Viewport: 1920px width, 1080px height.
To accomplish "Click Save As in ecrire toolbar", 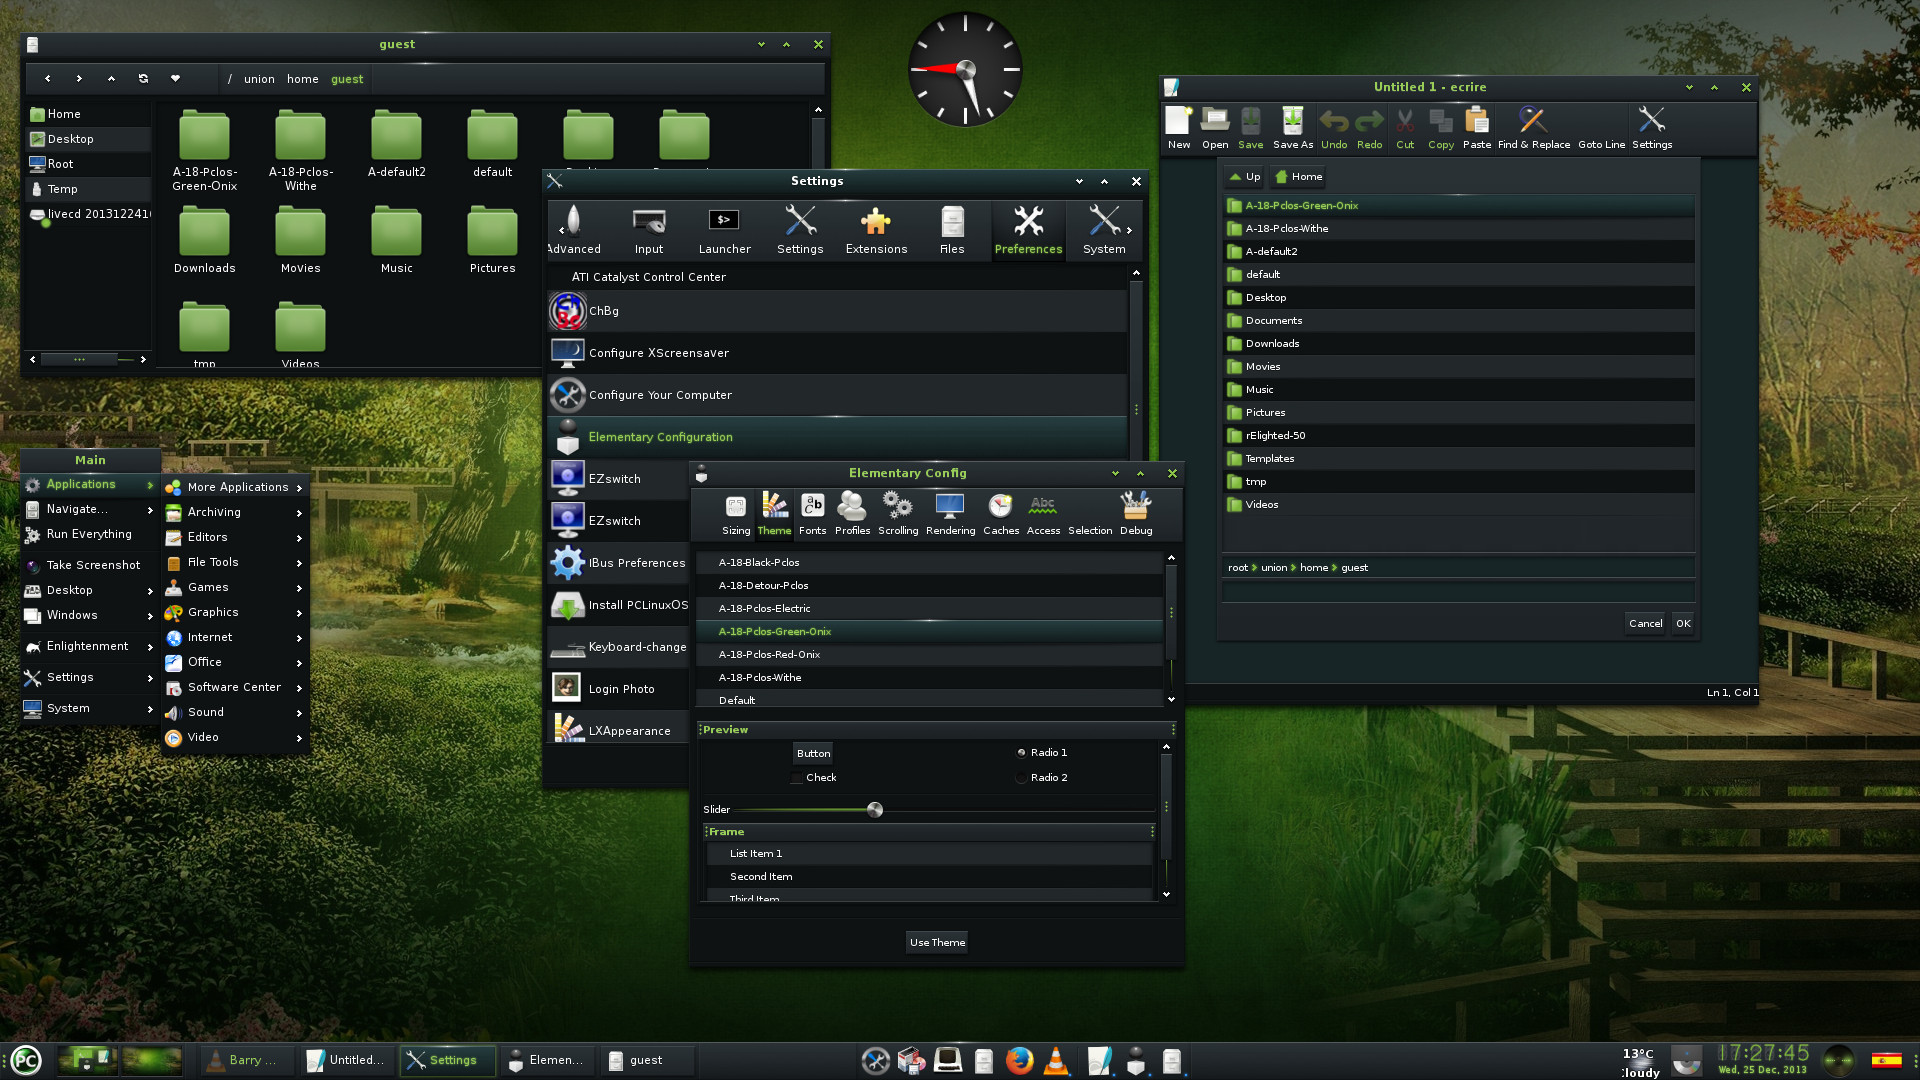I will tap(1292, 128).
